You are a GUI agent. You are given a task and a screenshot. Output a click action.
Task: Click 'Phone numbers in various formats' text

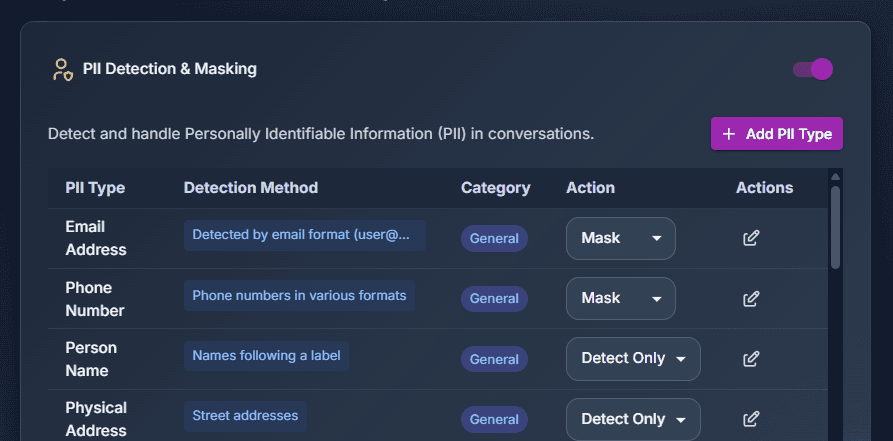(300, 296)
